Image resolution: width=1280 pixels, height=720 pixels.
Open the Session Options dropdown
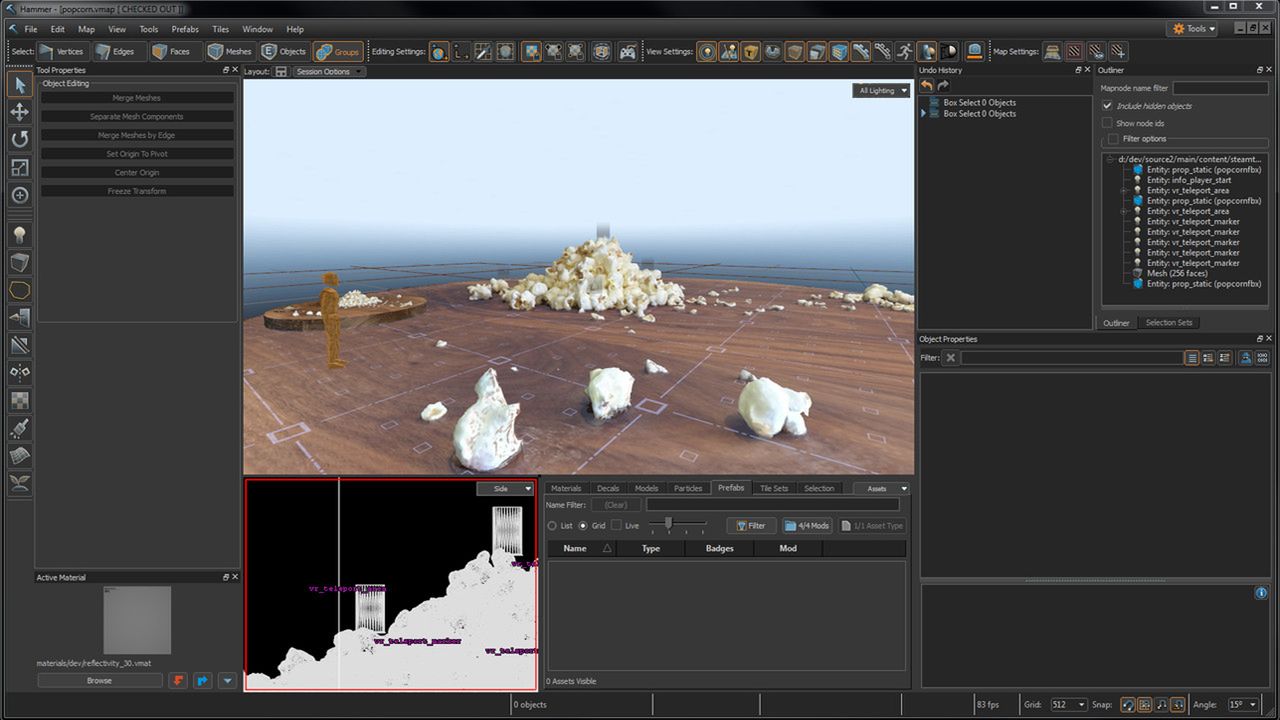(x=329, y=72)
